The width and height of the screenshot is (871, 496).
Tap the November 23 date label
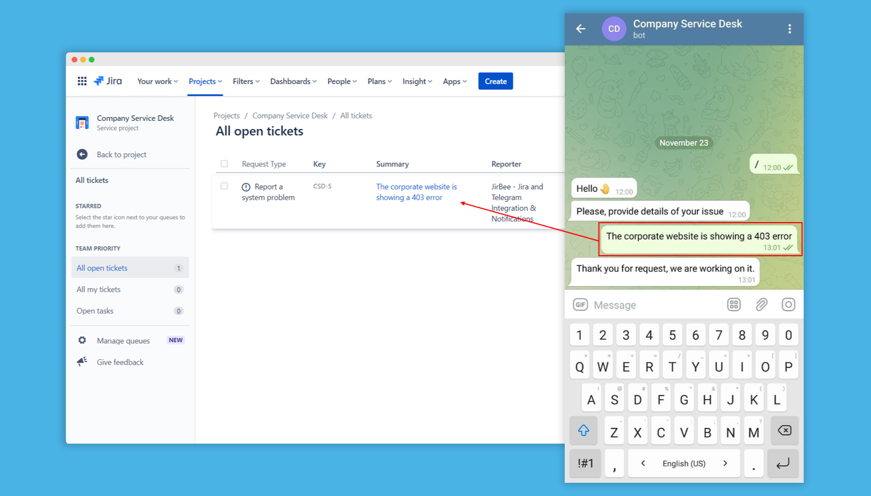click(x=684, y=143)
